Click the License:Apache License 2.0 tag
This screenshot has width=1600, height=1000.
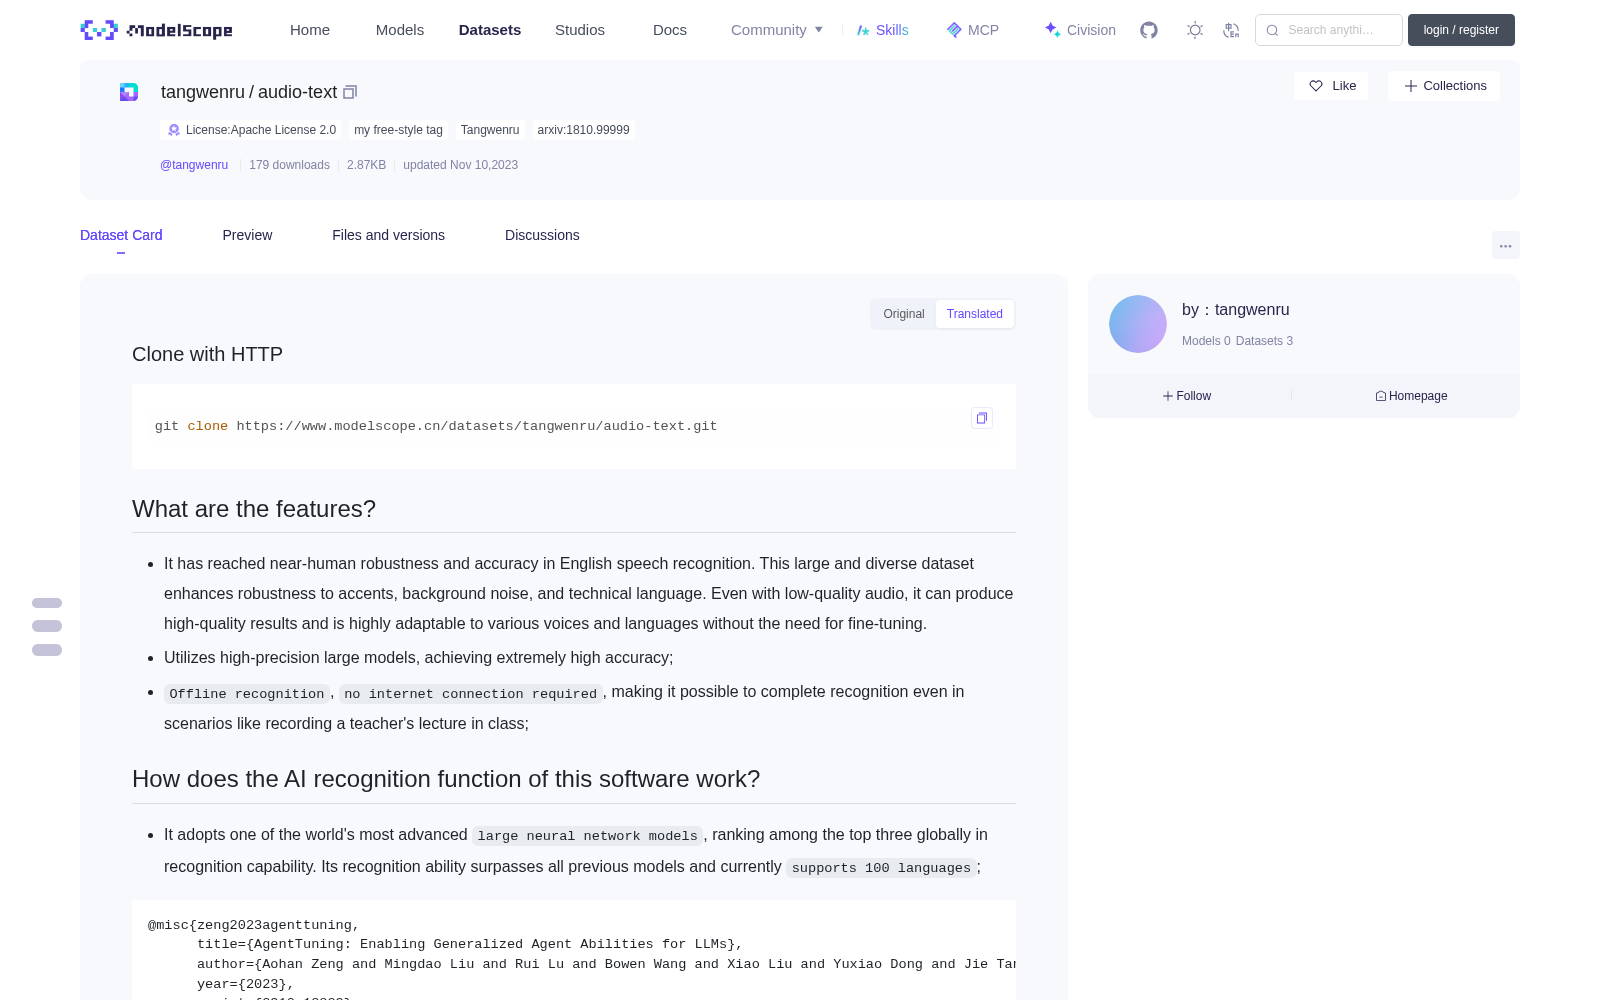[251, 130]
